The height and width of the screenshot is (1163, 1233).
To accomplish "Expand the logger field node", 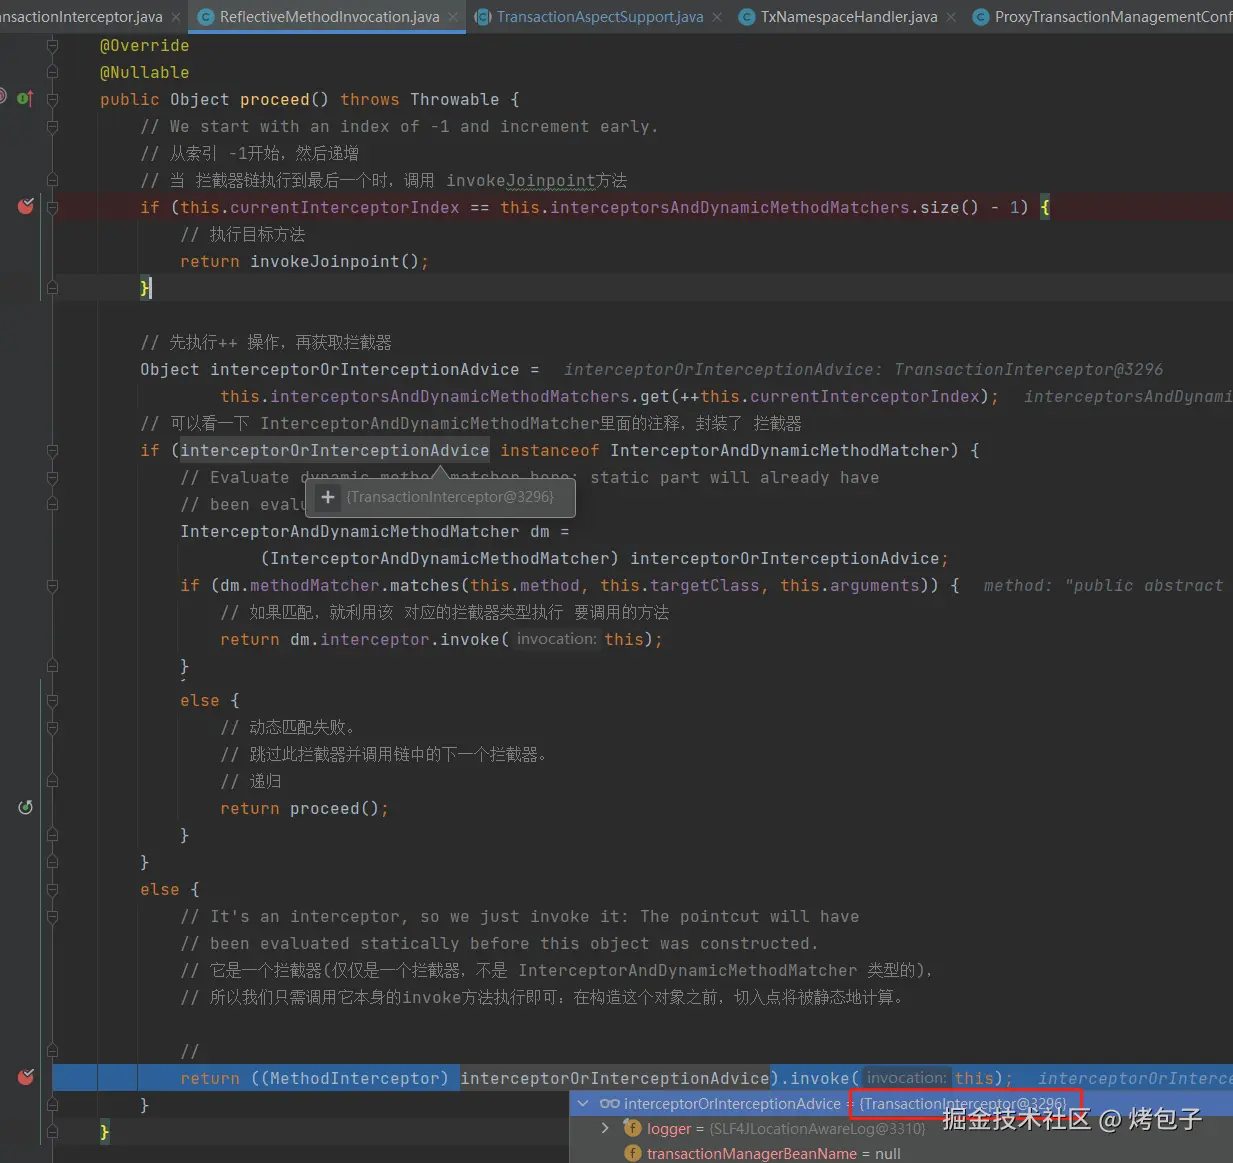I will (x=605, y=1128).
